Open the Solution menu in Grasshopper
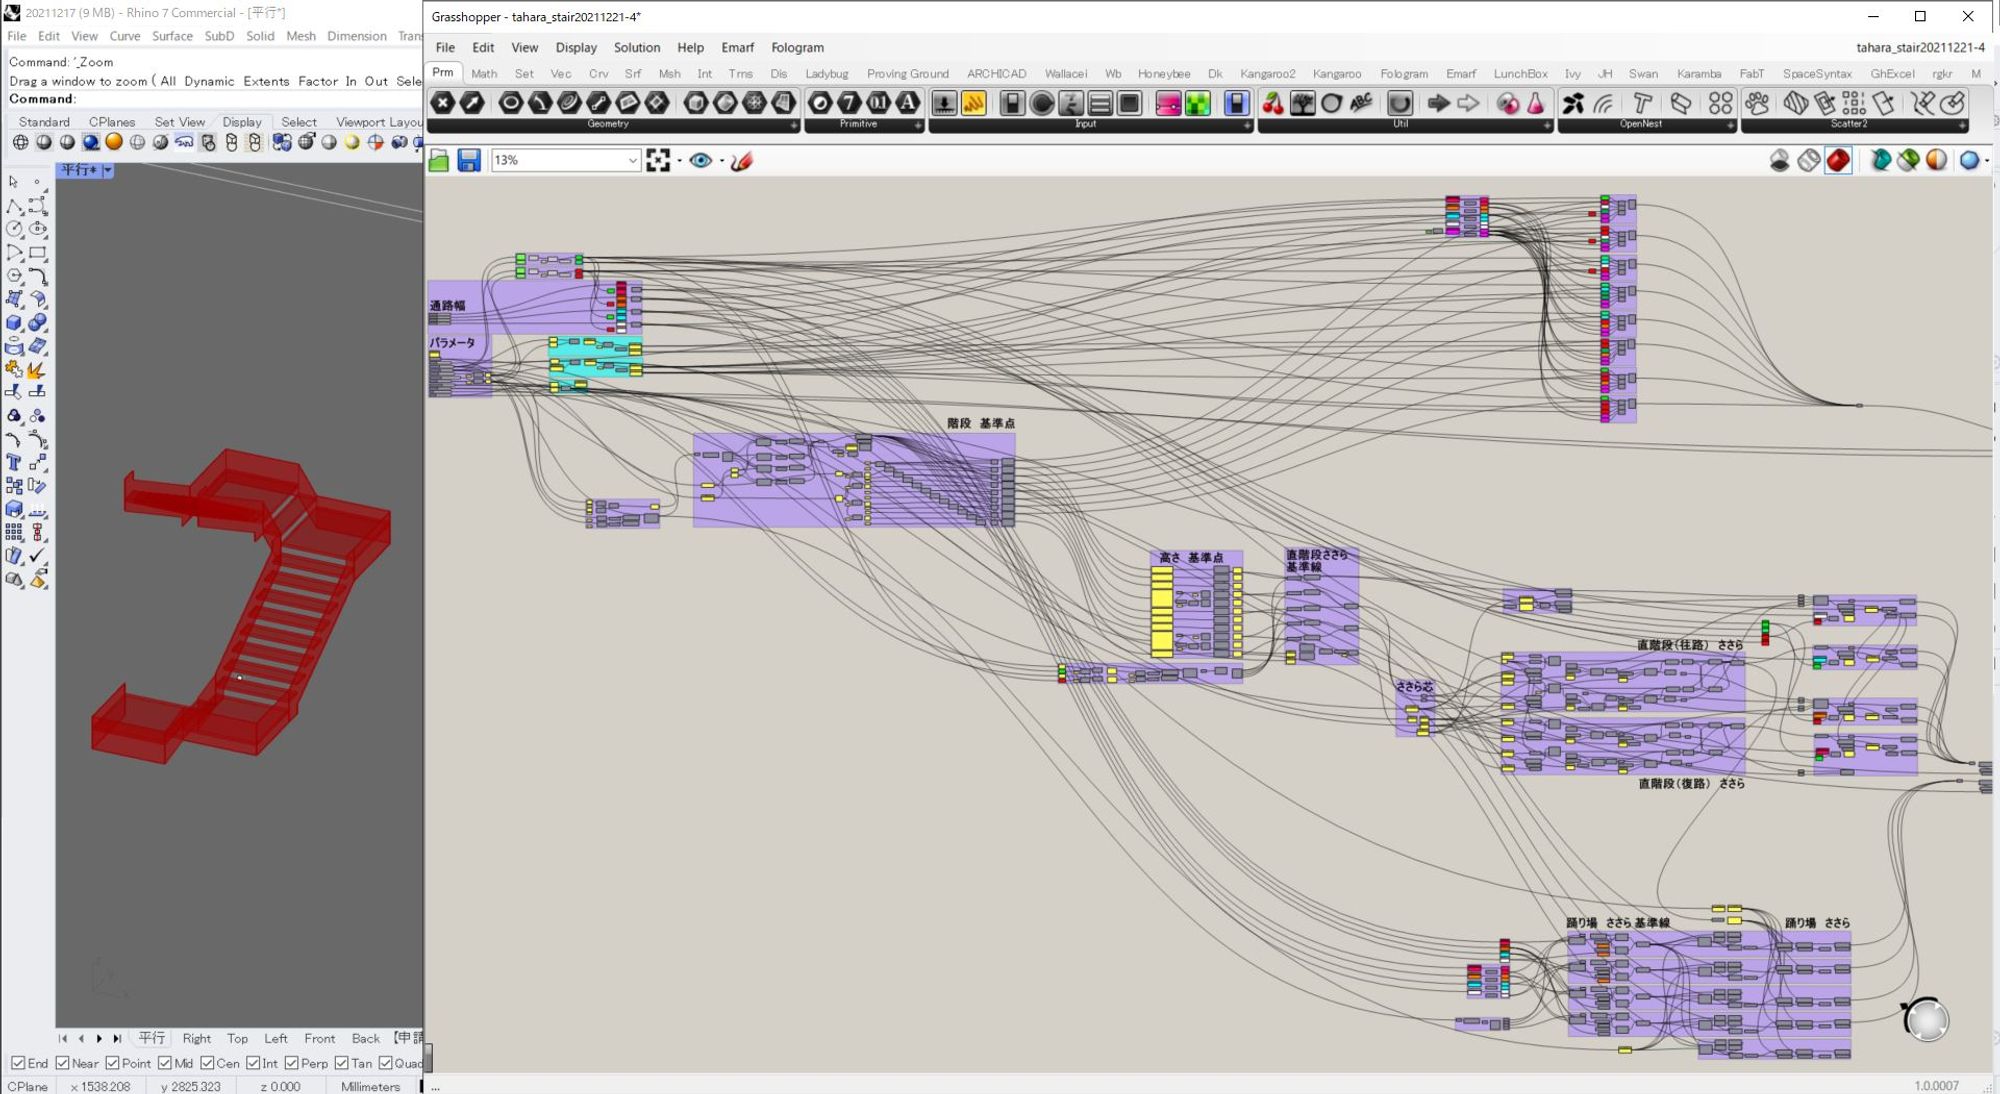The height and width of the screenshot is (1094, 2000). (636, 47)
